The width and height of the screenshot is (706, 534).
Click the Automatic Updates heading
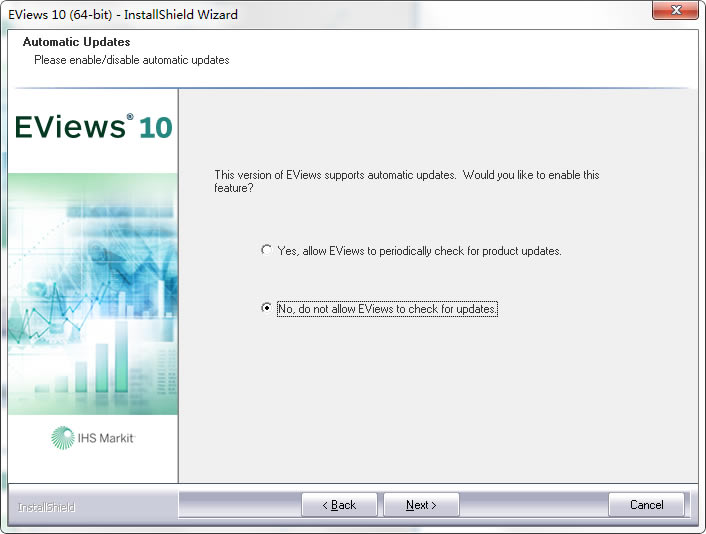77,42
